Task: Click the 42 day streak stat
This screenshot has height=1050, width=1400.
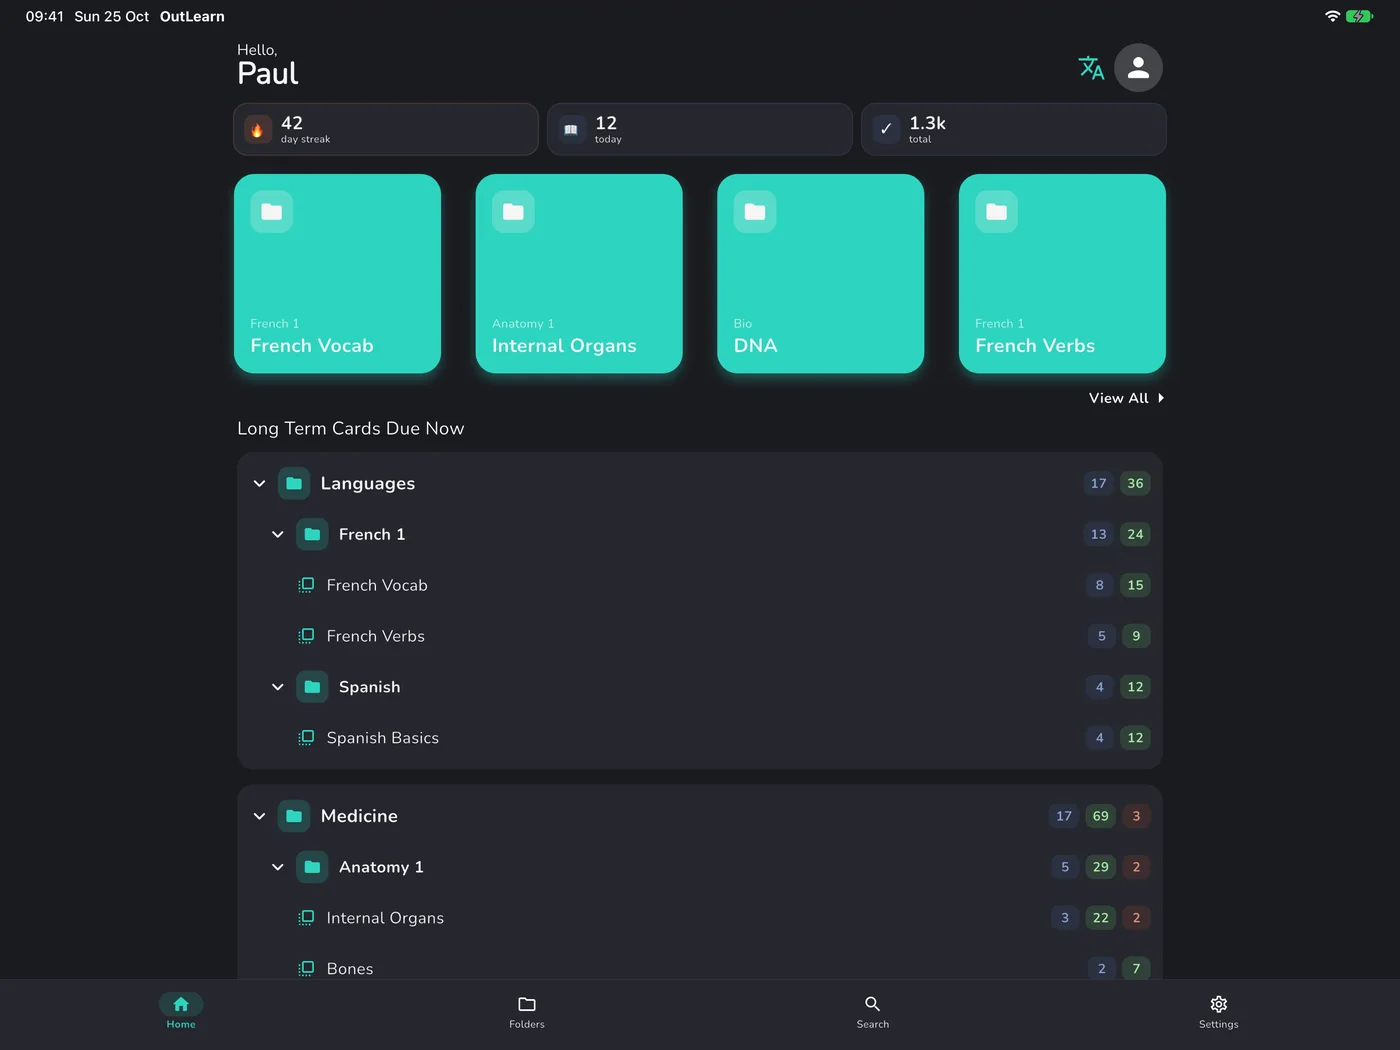Action: 386,129
